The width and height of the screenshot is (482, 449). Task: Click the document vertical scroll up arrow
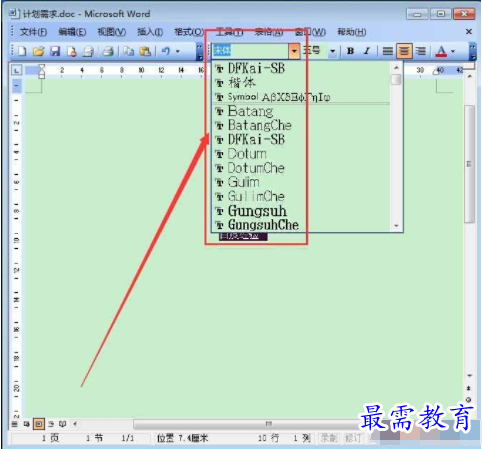pos(469,76)
